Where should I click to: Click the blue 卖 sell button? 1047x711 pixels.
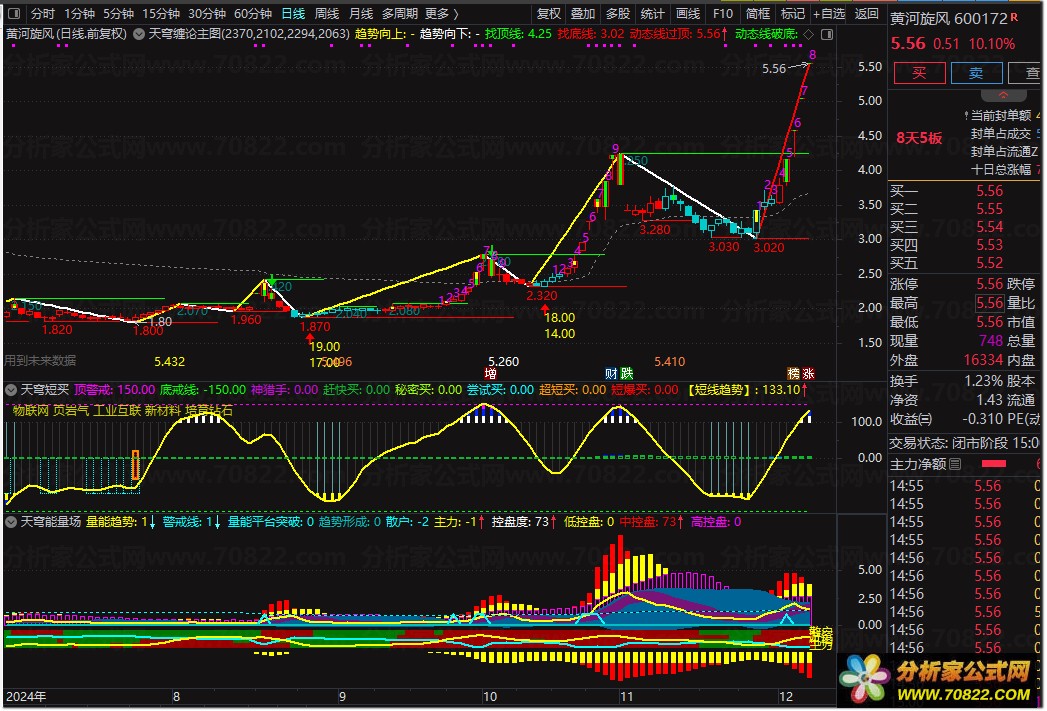pyautogui.click(x=976, y=73)
